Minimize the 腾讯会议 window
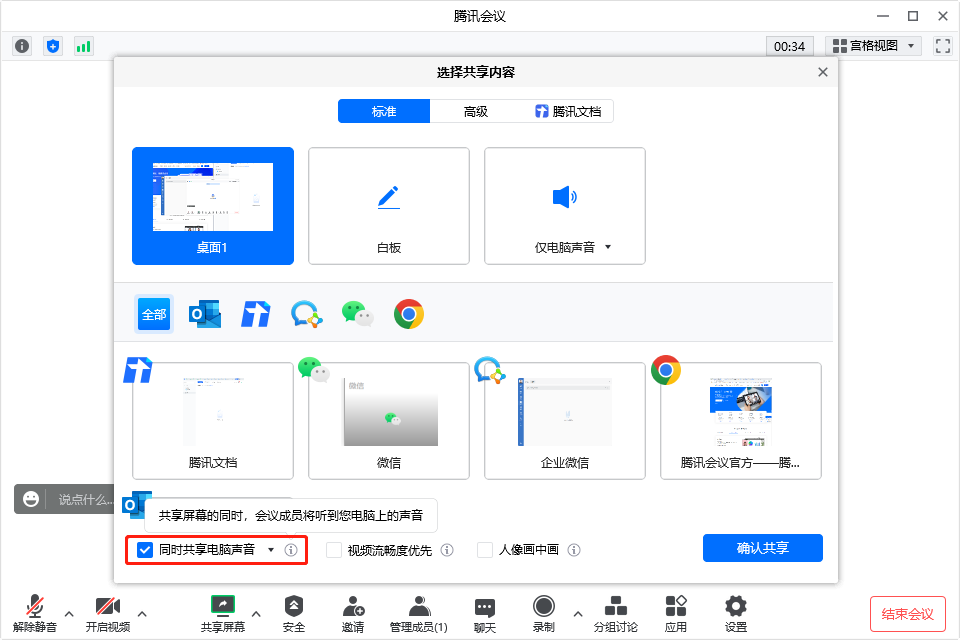The image size is (960, 640). 883,16
